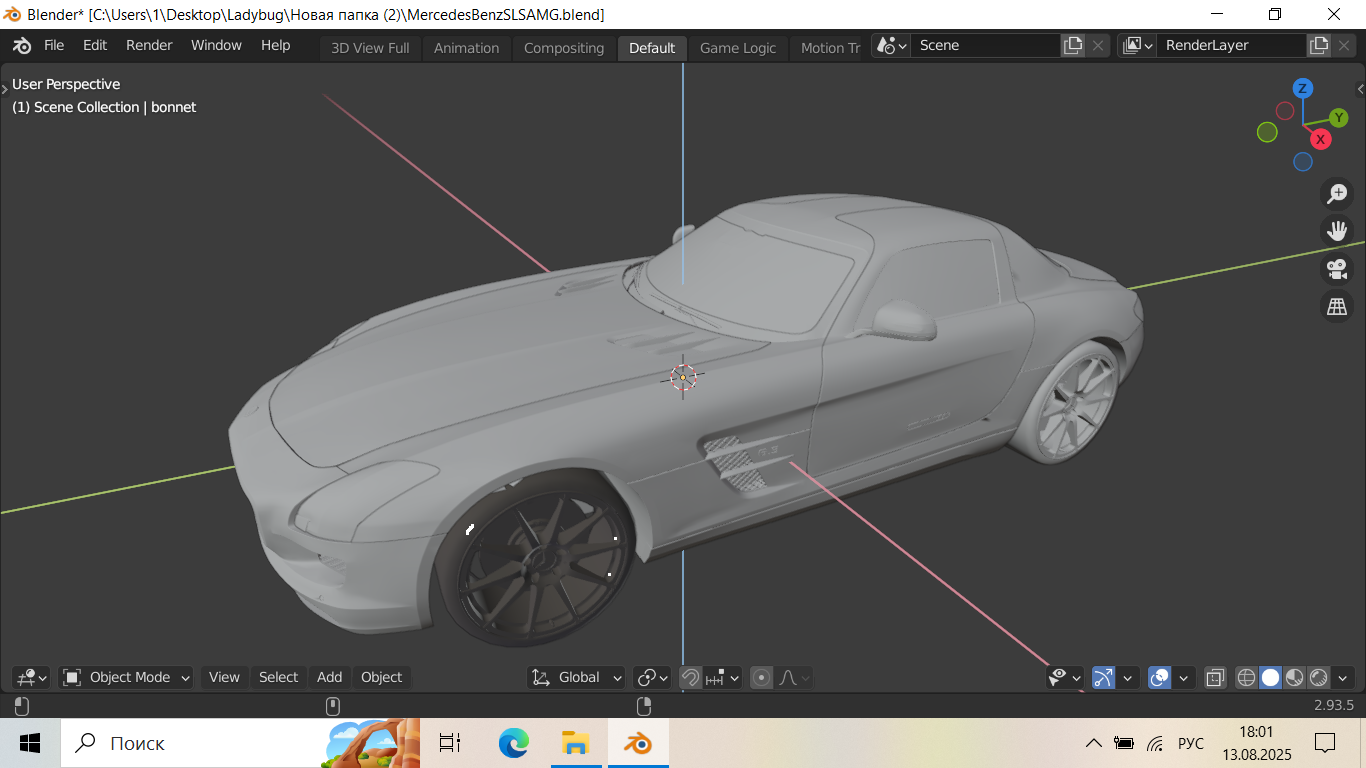Click the Add button in viewport header
Image resolution: width=1366 pixels, height=768 pixels.
(330, 677)
